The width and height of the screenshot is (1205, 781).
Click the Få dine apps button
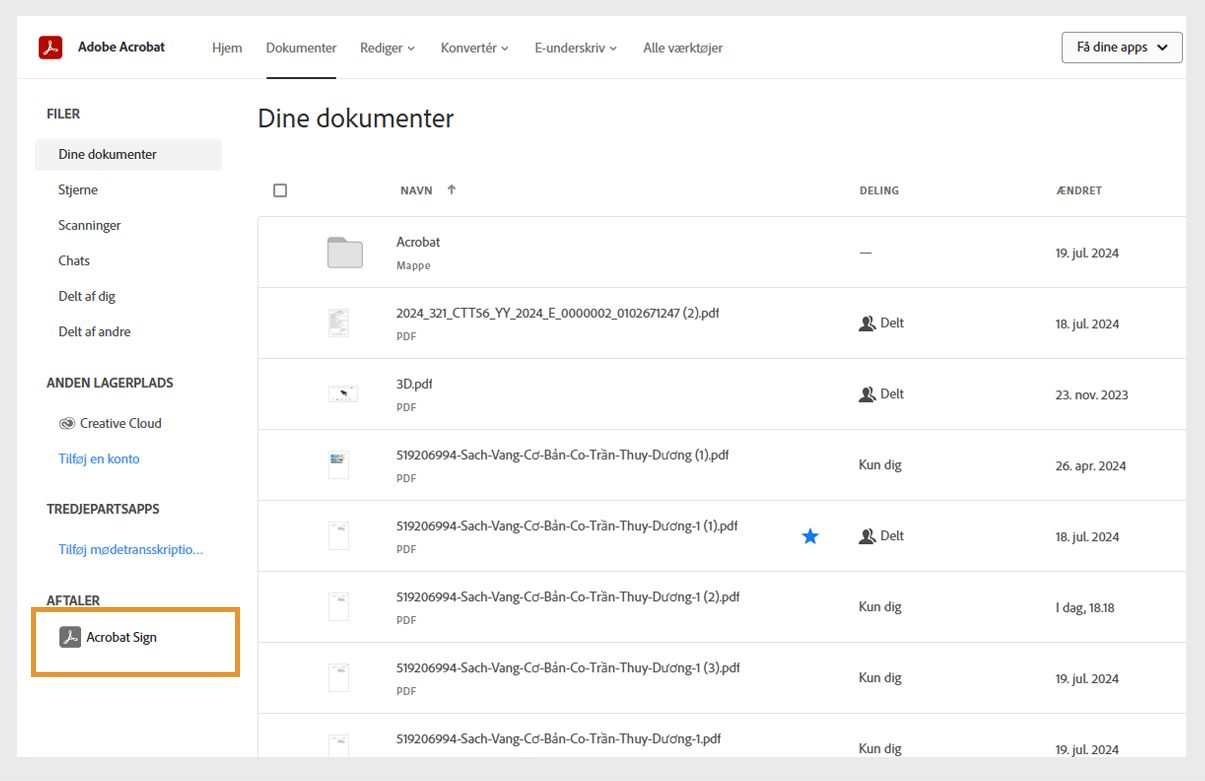[1120, 46]
